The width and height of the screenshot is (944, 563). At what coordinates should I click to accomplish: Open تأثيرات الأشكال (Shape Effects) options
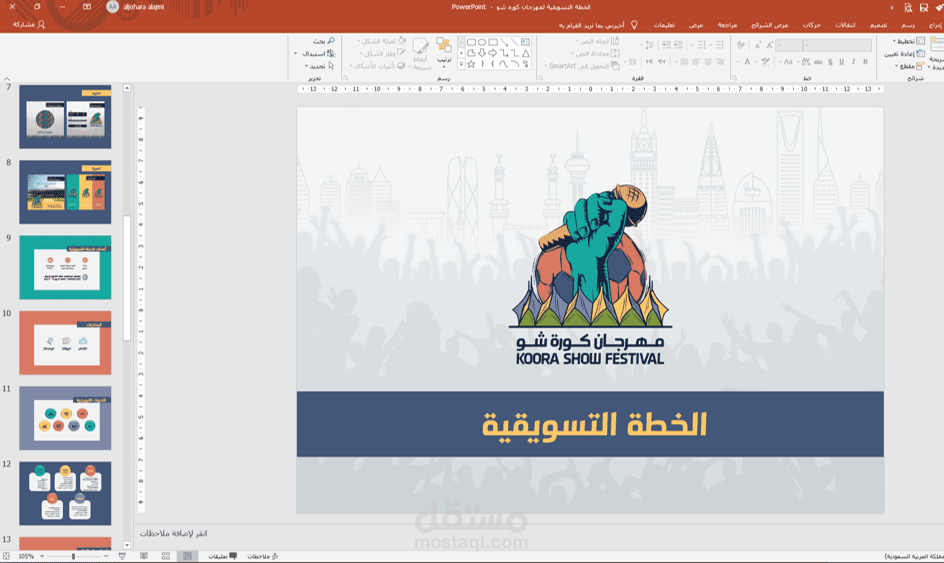click(378, 66)
